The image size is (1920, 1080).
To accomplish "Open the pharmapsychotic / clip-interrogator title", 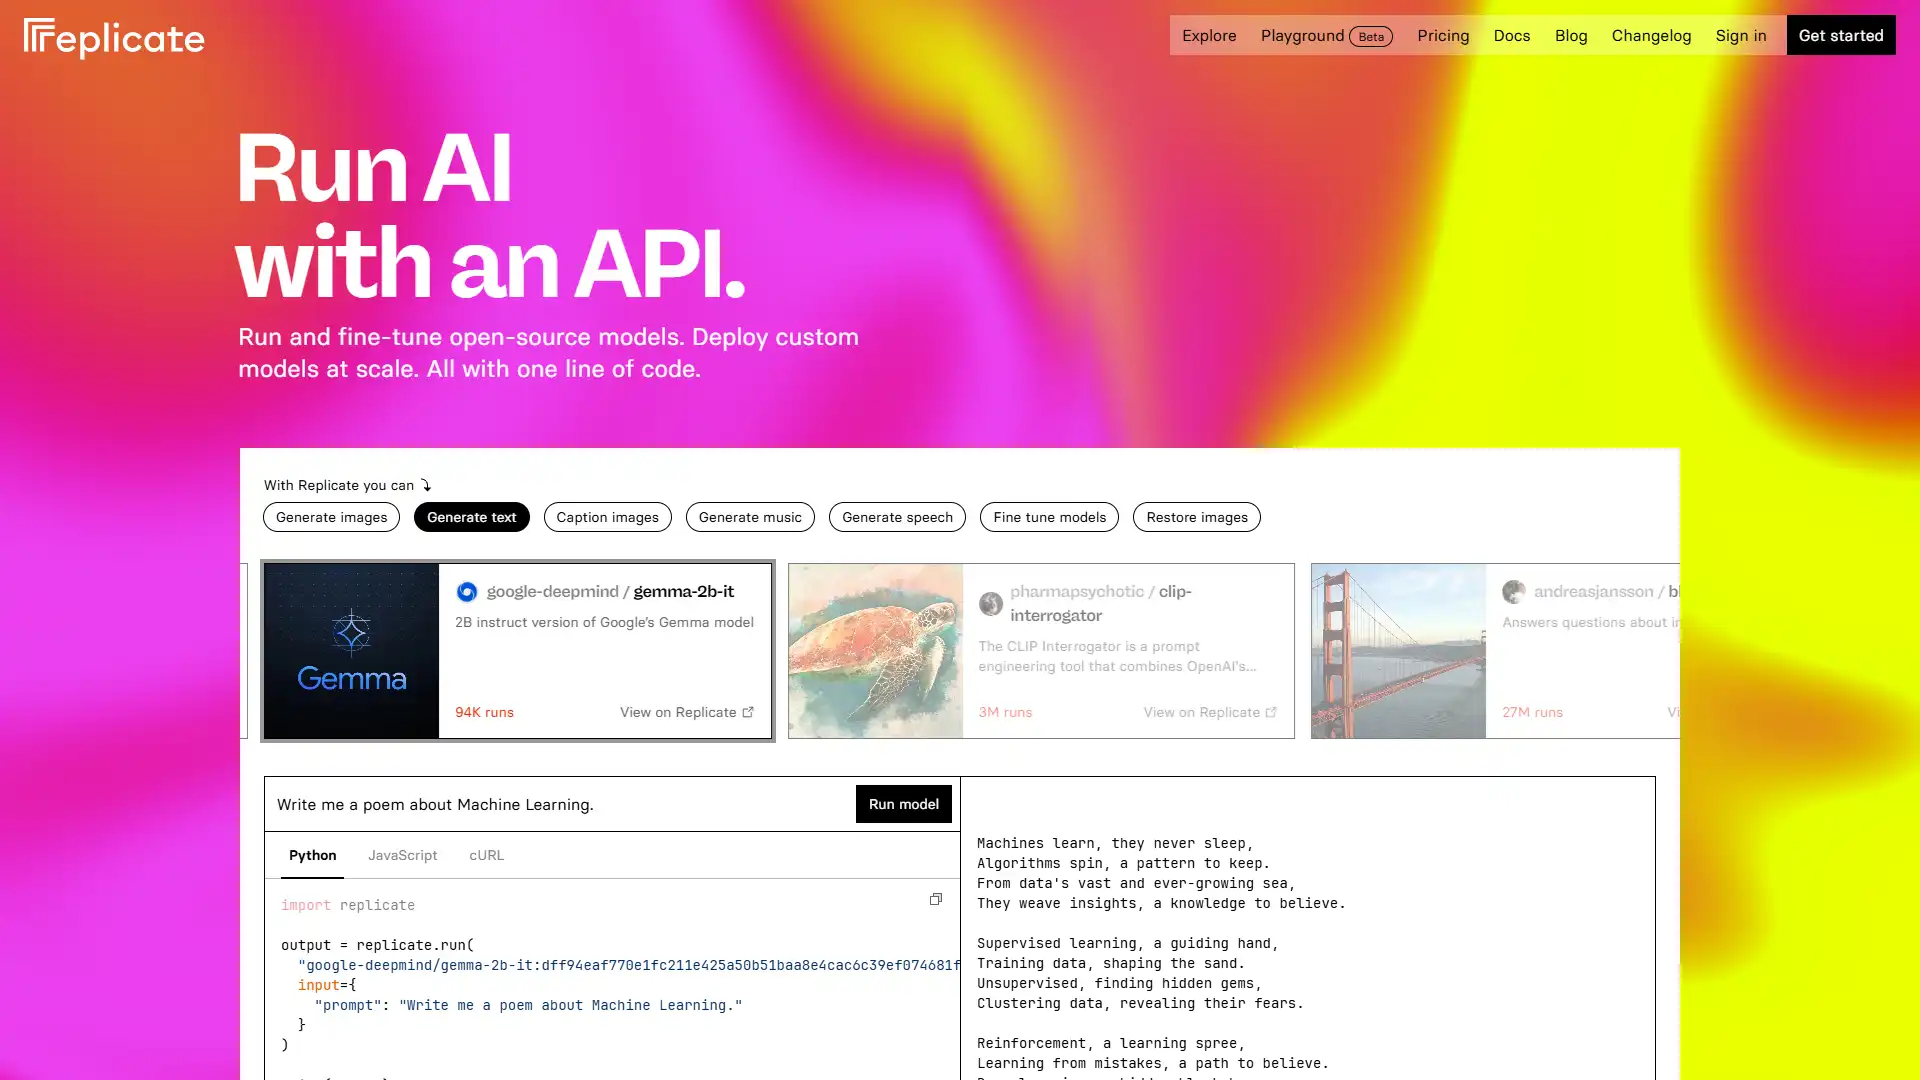I will 1100,604.
